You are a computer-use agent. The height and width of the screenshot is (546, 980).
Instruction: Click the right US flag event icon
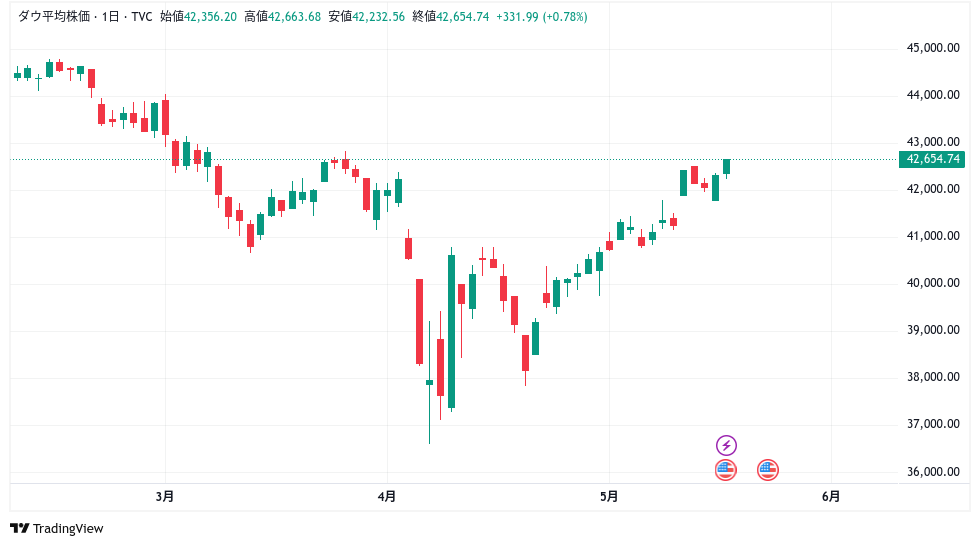coord(768,469)
